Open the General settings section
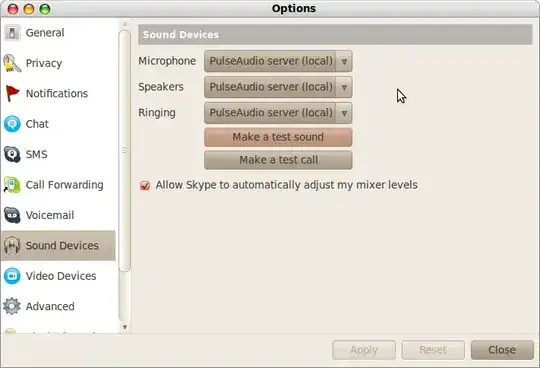The height and width of the screenshot is (368, 540). [x=58, y=33]
